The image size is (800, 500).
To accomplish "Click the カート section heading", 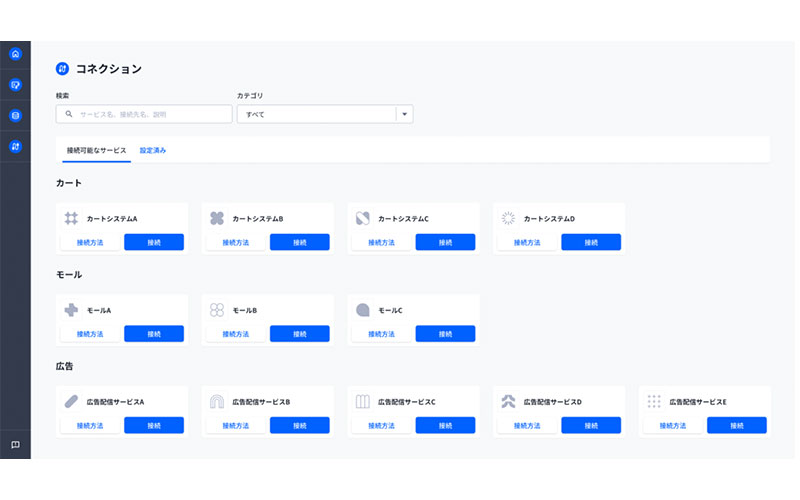I will pyautogui.click(x=69, y=183).
